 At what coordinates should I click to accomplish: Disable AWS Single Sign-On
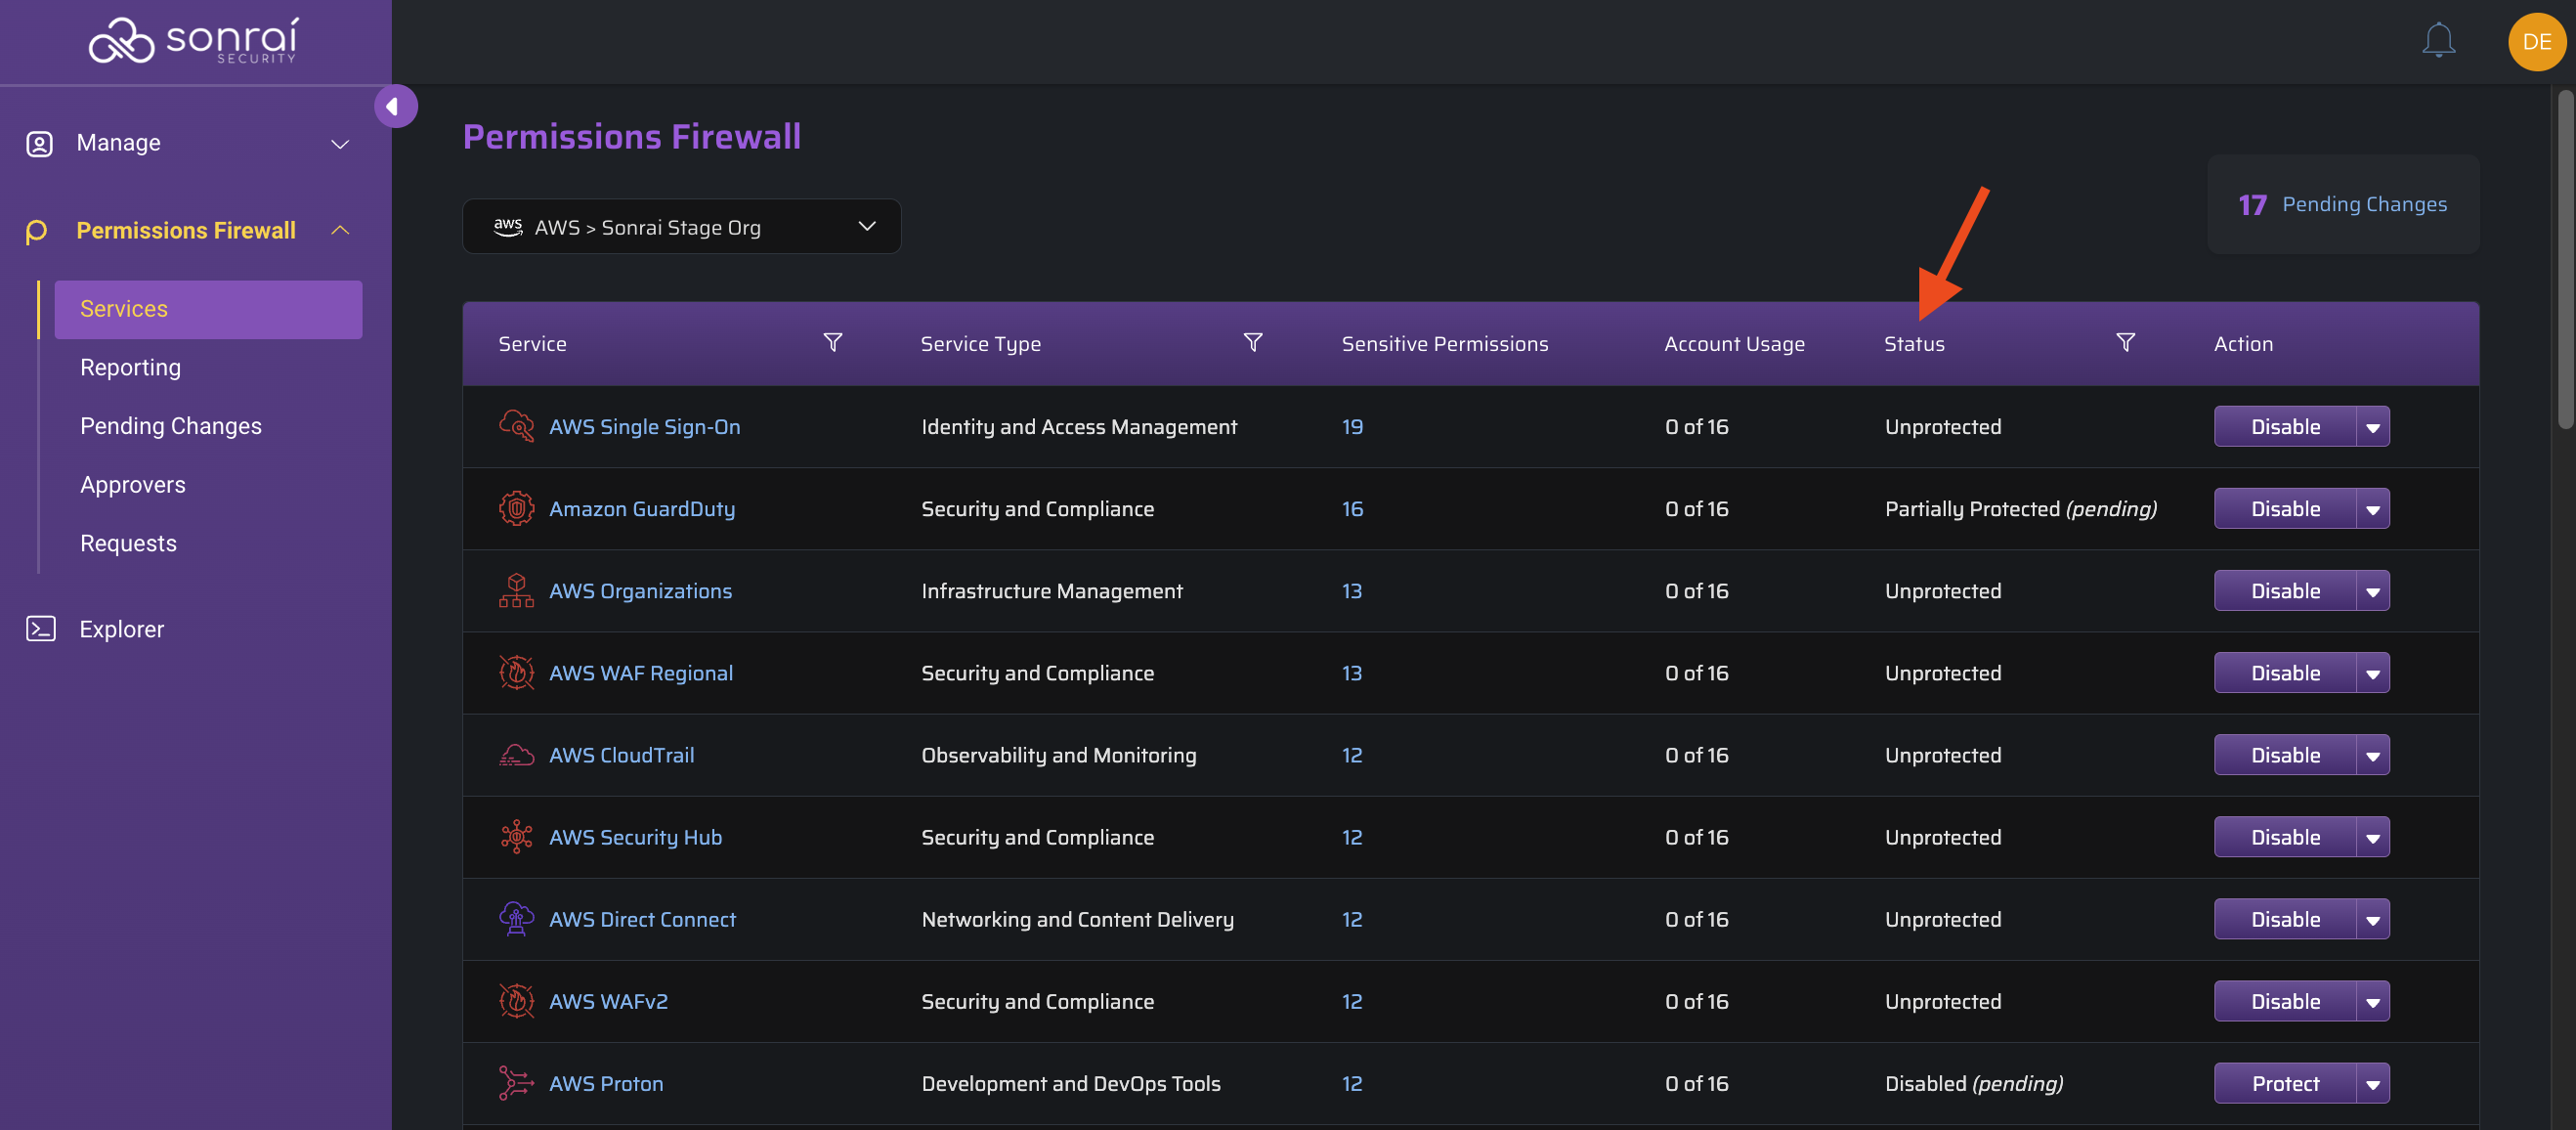[x=2285, y=427]
